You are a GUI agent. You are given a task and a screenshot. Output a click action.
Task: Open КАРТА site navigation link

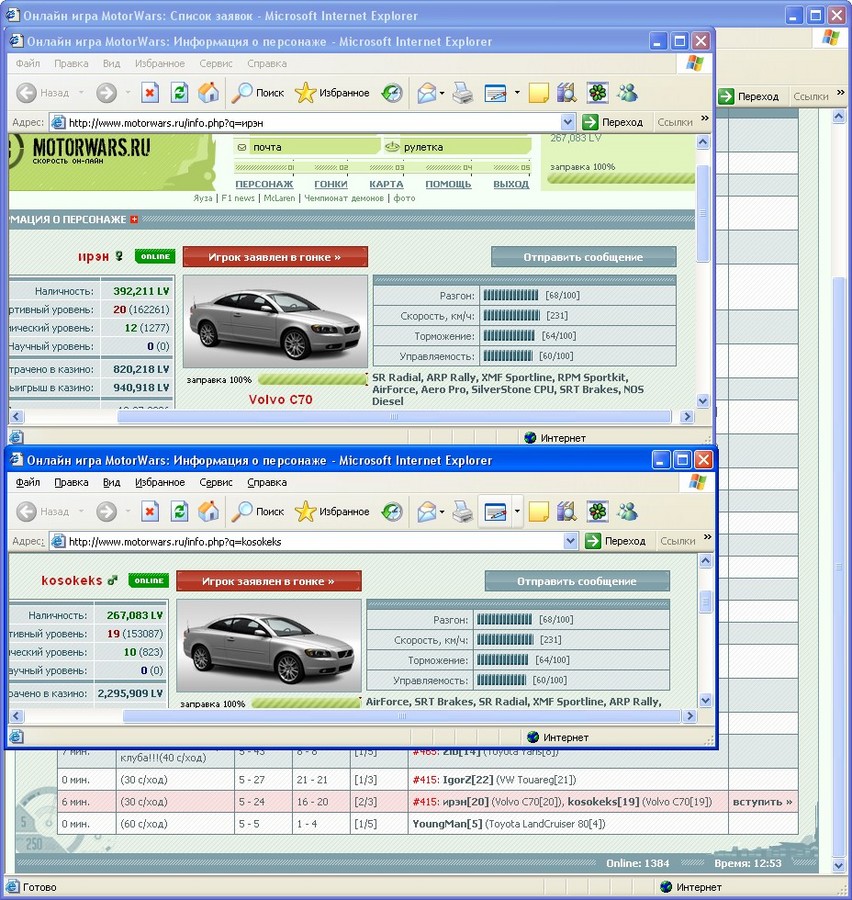pos(386,184)
